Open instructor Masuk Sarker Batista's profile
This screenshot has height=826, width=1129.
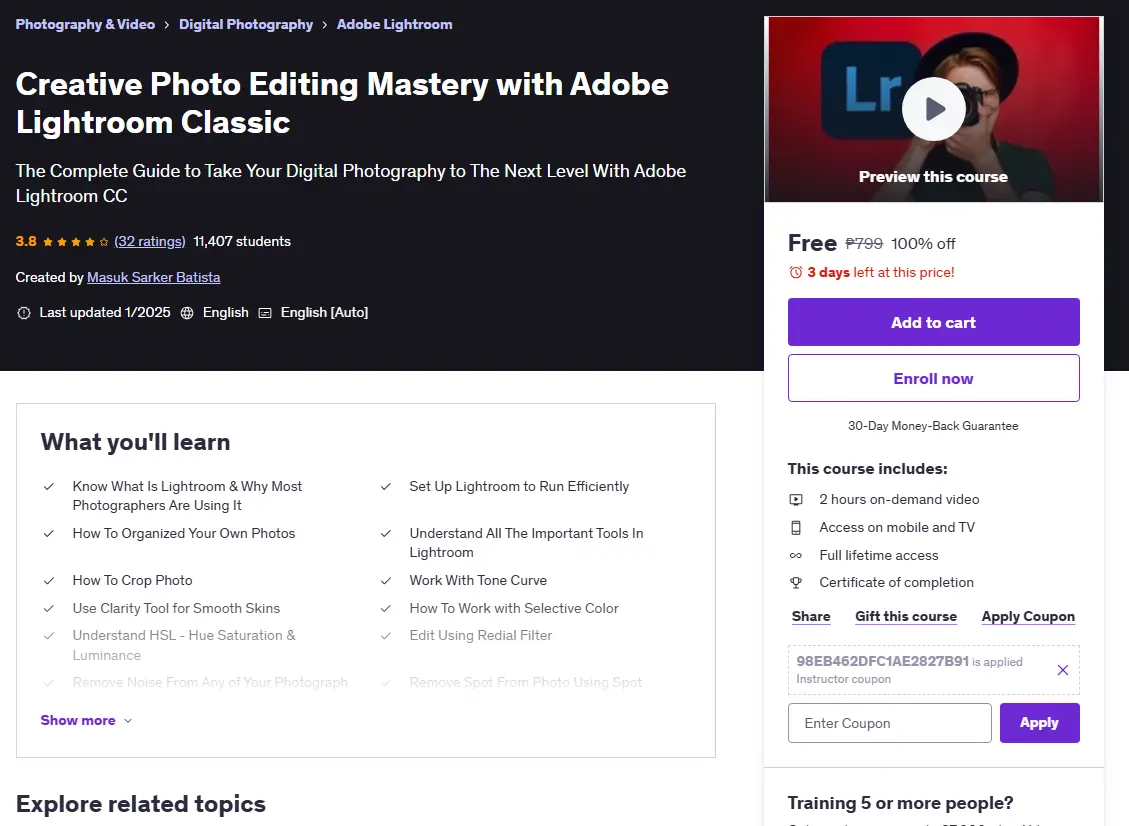tap(153, 277)
